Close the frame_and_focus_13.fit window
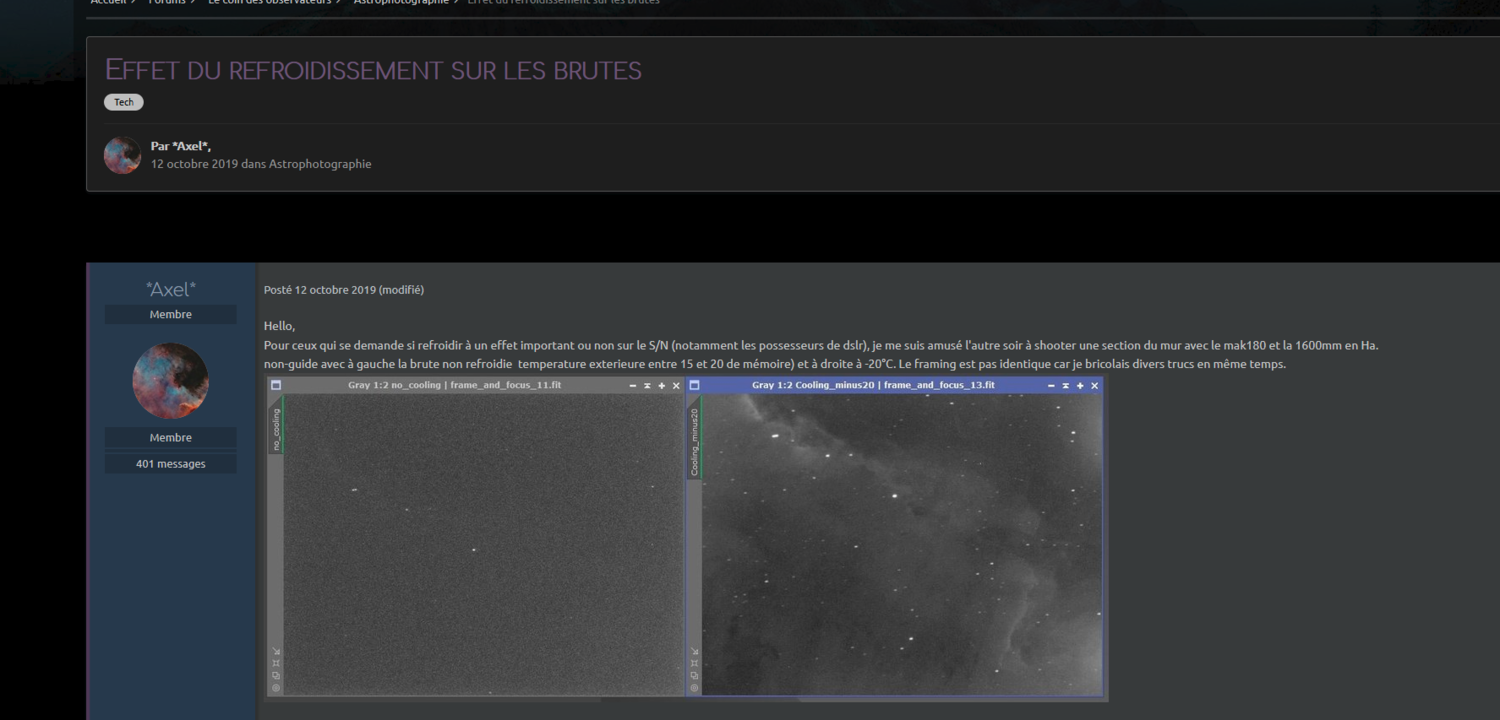 pyautogui.click(x=1095, y=385)
